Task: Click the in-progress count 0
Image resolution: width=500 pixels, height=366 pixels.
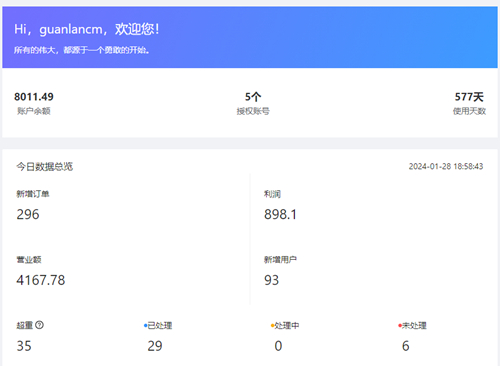Action: click(x=278, y=346)
